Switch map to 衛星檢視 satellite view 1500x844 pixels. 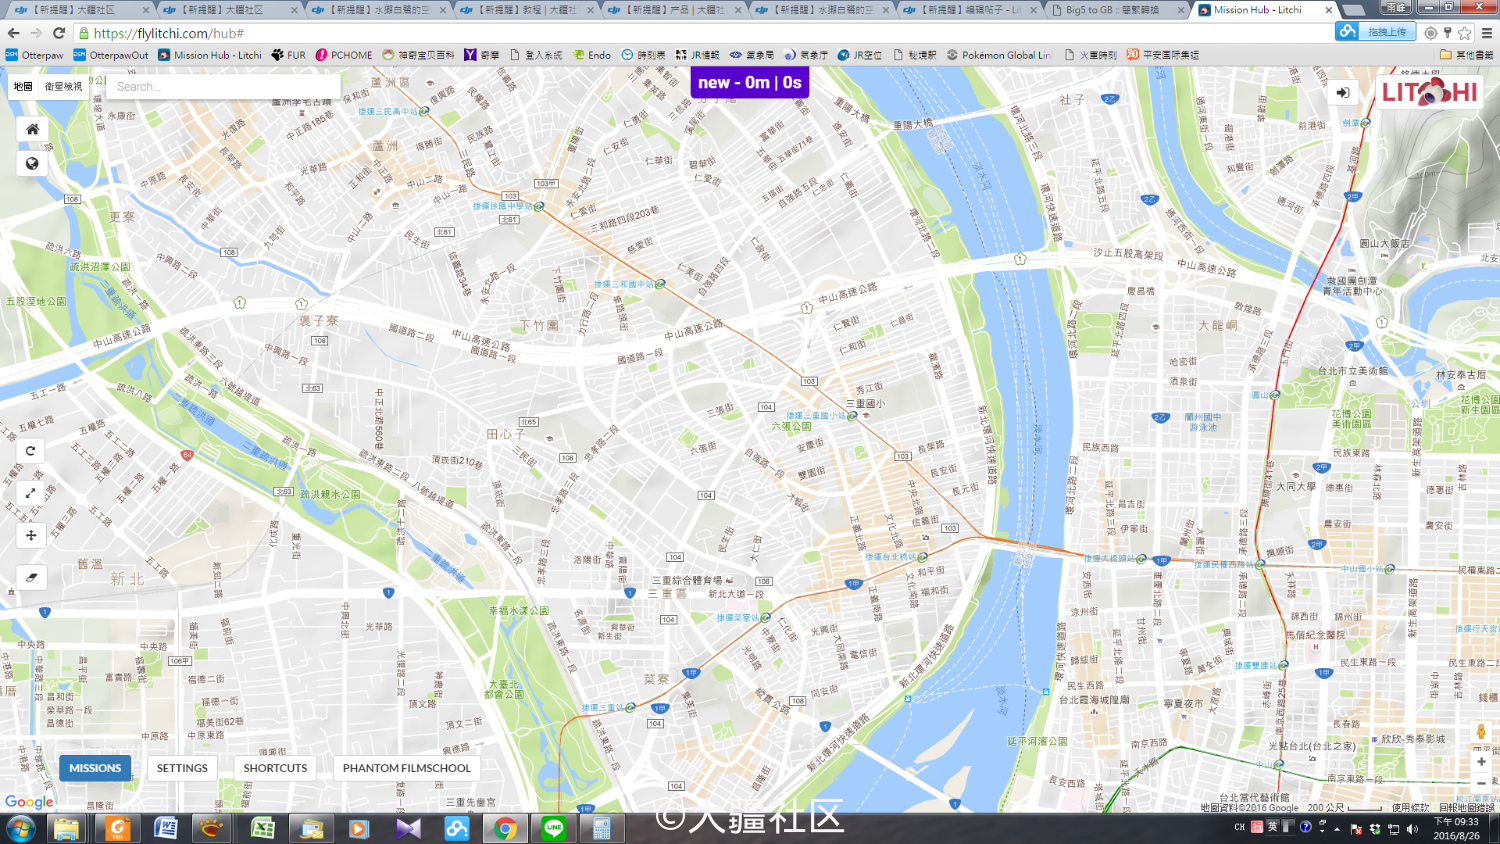[x=64, y=87]
